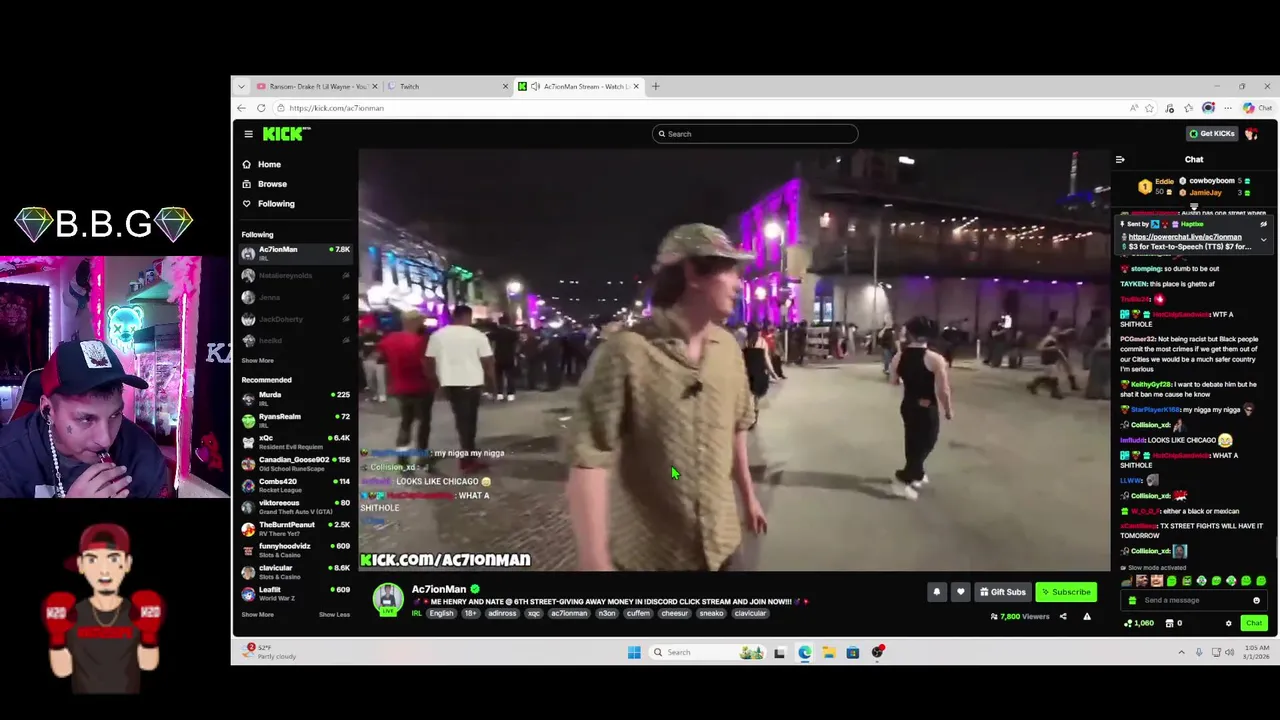Open the powerchat.live pinned link
Screen dimensions: 1280x720
pos(1185,237)
